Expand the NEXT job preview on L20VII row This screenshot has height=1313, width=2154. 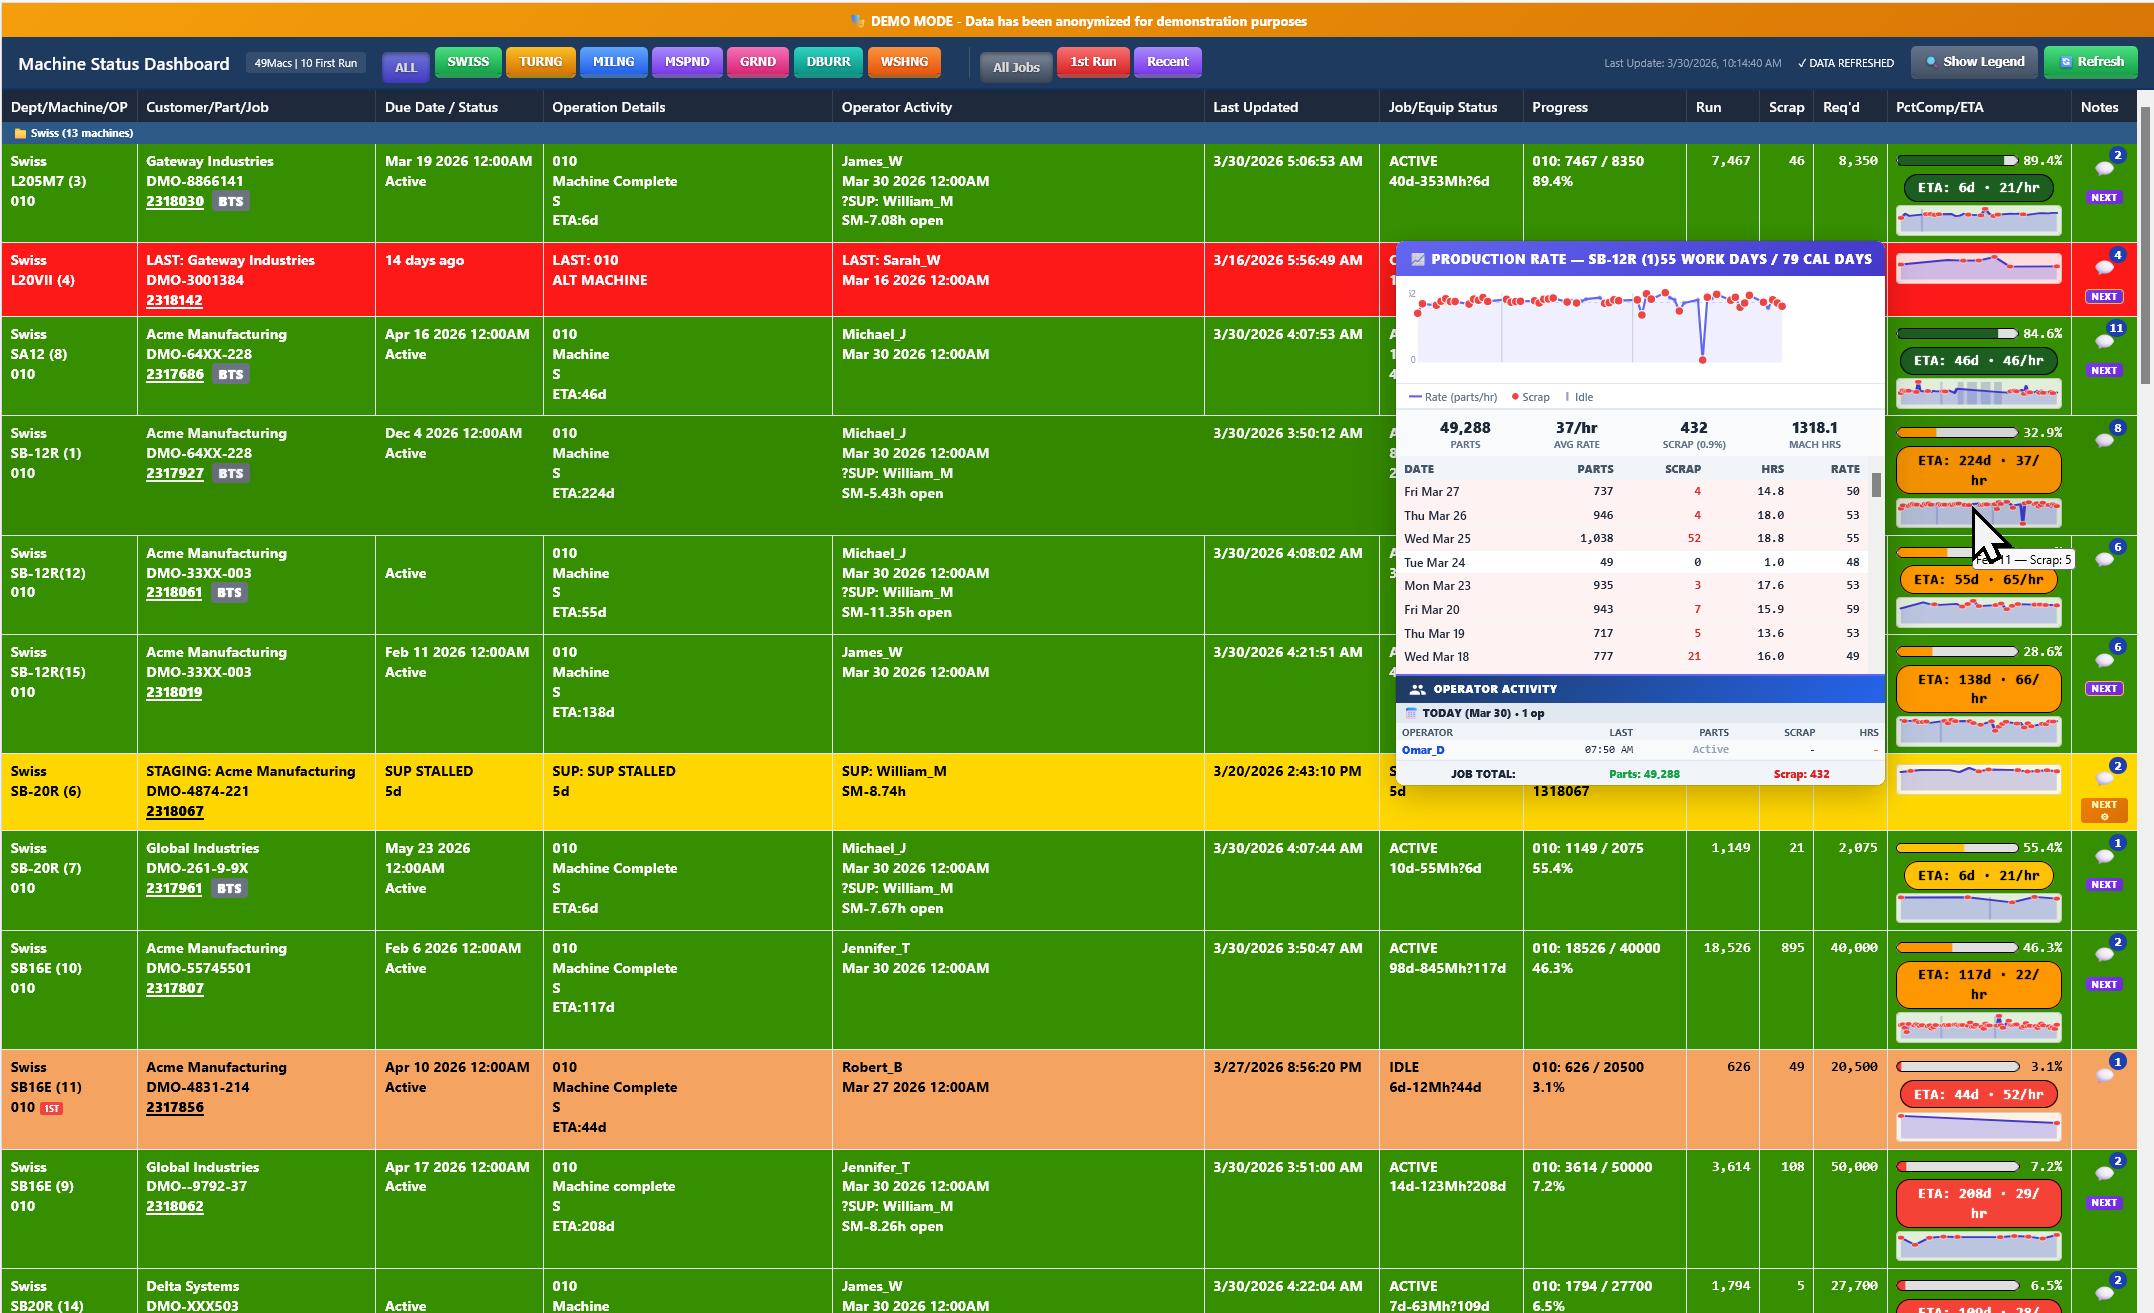[x=2104, y=296]
